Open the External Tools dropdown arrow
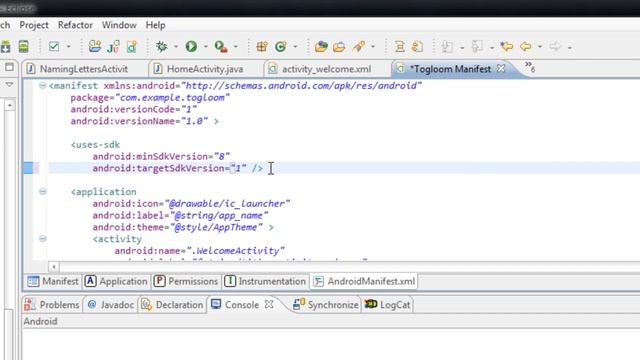Image resolution: width=640 pixels, height=360 pixels. pyautogui.click(x=236, y=47)
